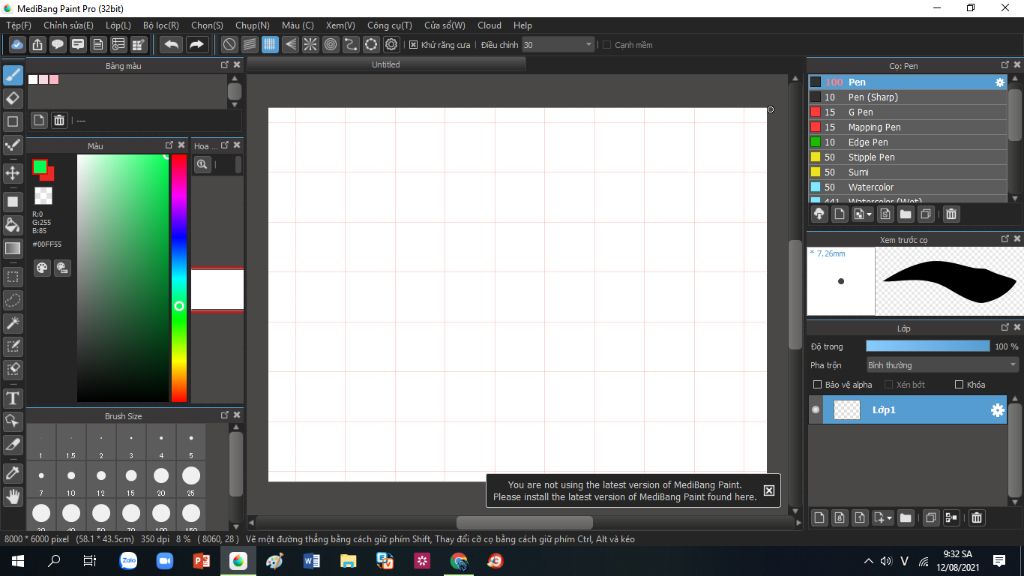Select the Gradient tool

point(12,248)
